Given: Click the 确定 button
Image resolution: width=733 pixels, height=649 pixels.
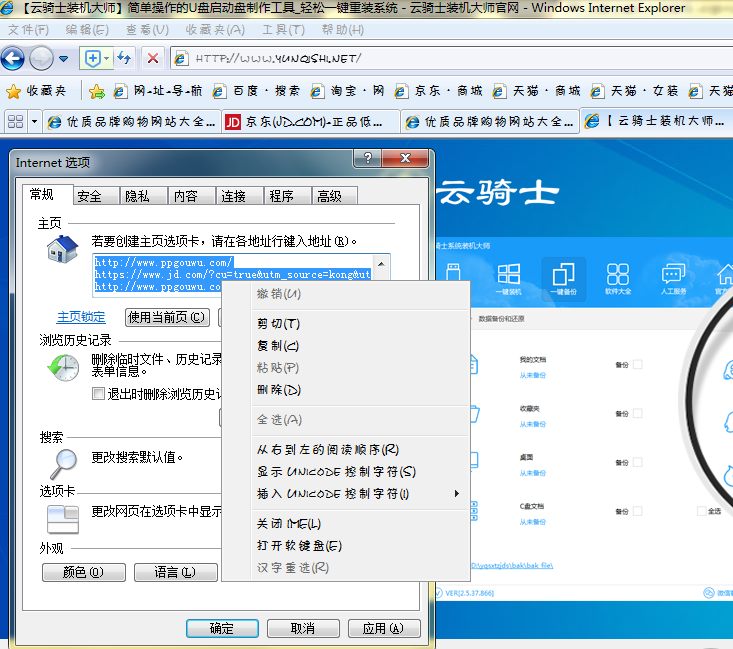Looking at the screenshot, I should pos(222,628).
